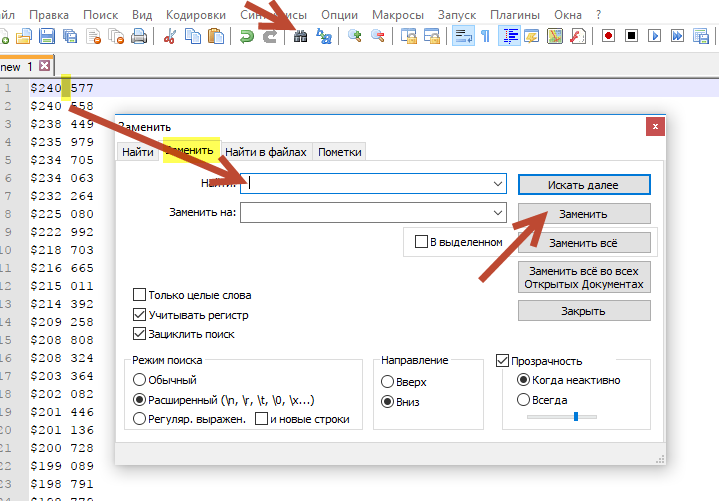Uncheck 'Зациклить поиск' option

(140, 334)
